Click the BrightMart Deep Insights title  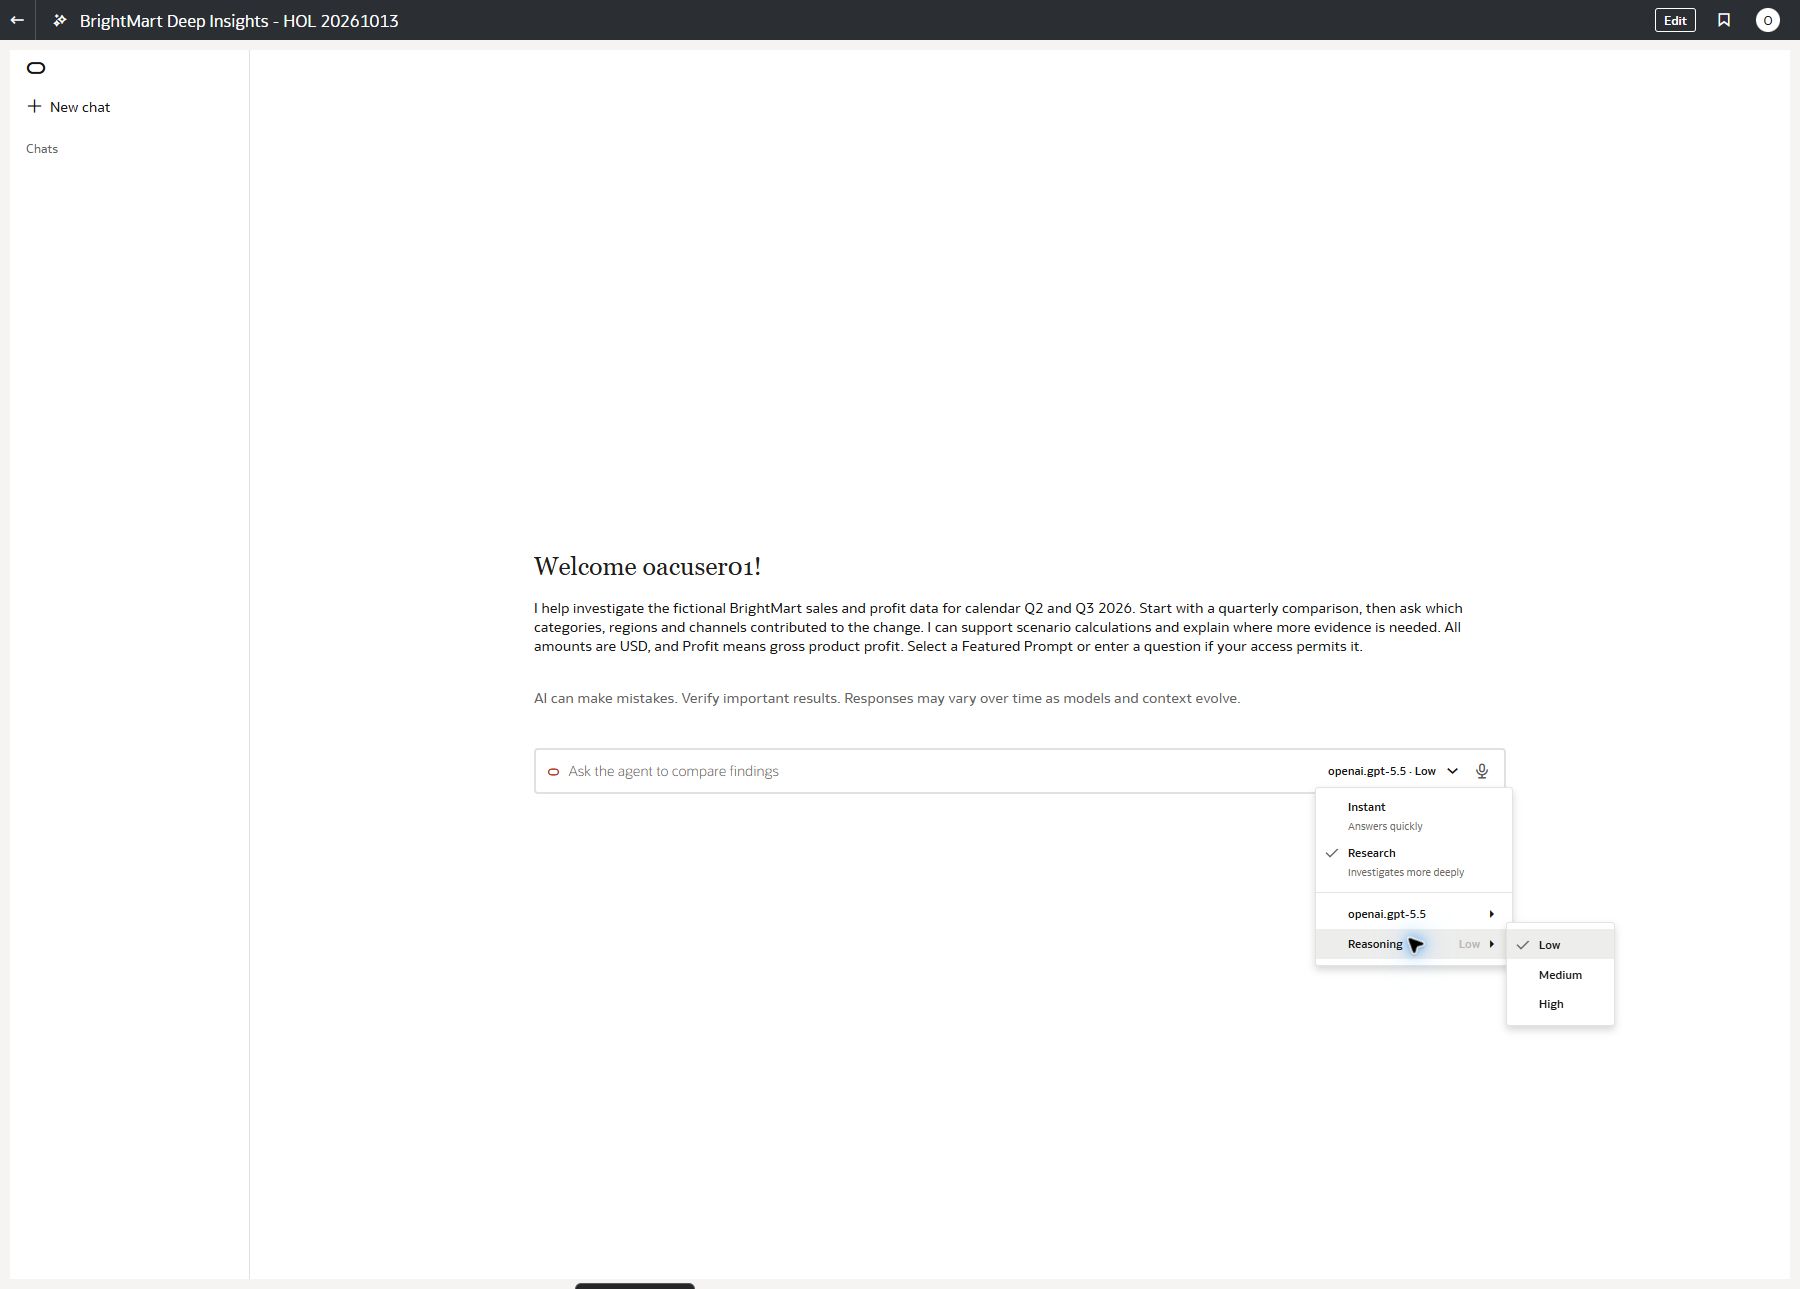(239, 21)
